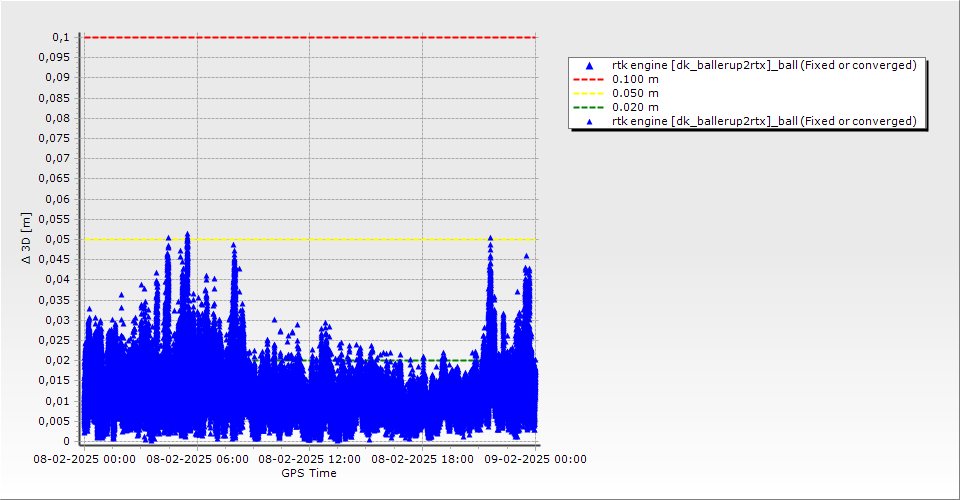Image resolution: width=960 pixels, height=500 pixels.
Task: Select the '0.020 m' legend label
Action: pyautogui.click(x=636, y=108)
